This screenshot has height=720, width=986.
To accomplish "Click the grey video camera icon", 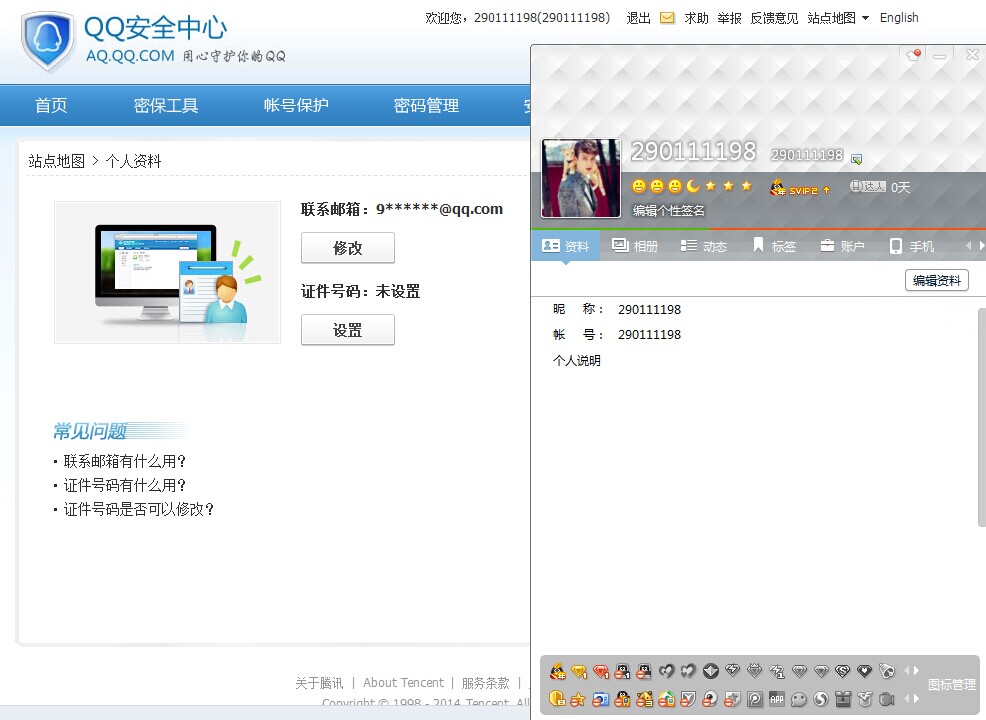I will [887, 699].
